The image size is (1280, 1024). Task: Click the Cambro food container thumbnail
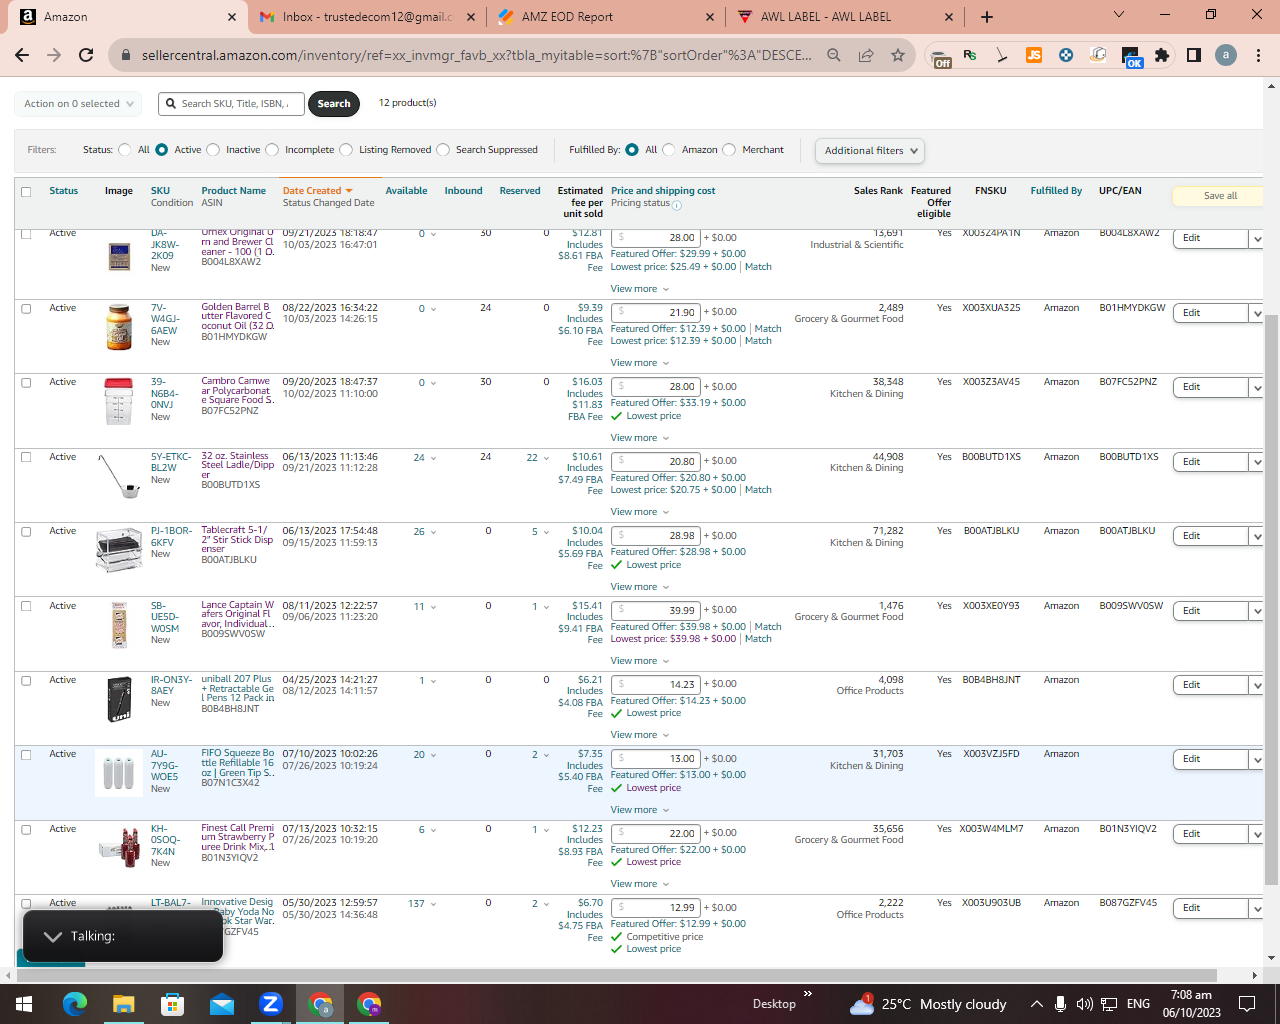tap(118, 401)
